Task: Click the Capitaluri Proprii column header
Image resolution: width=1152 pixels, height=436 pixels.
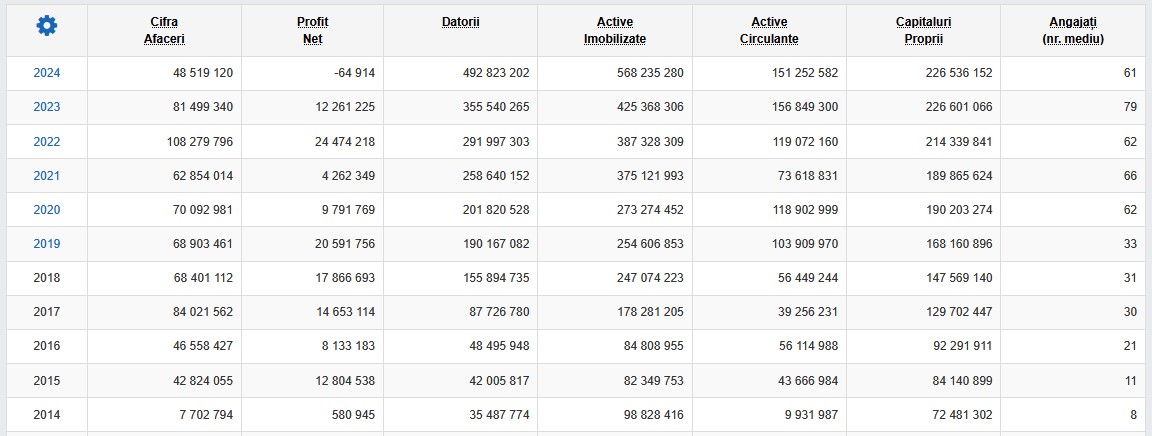Action: click(924, 30)
